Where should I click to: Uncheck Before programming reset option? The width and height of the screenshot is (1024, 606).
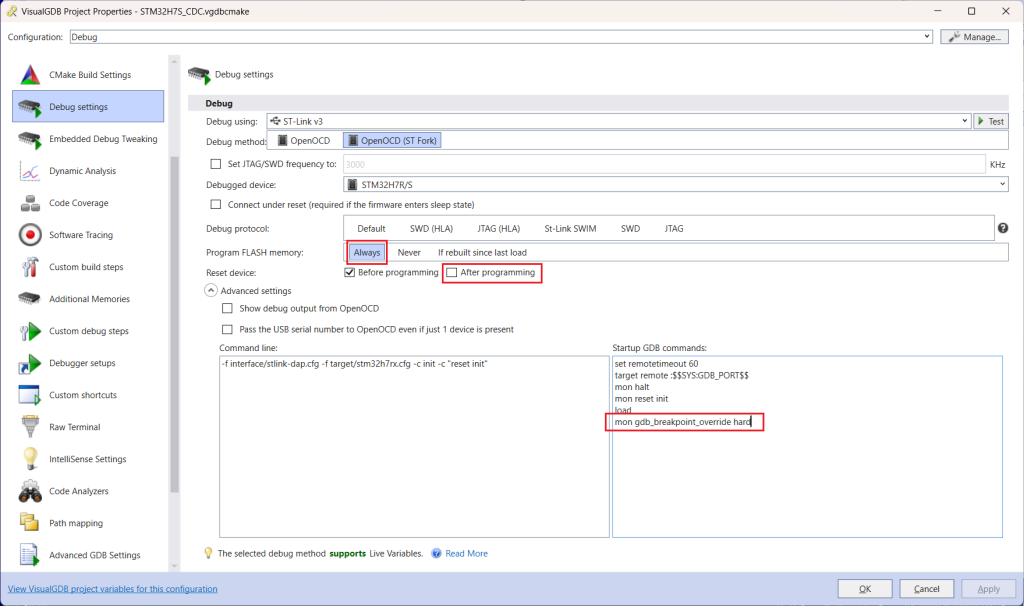(x=349, y=272)
